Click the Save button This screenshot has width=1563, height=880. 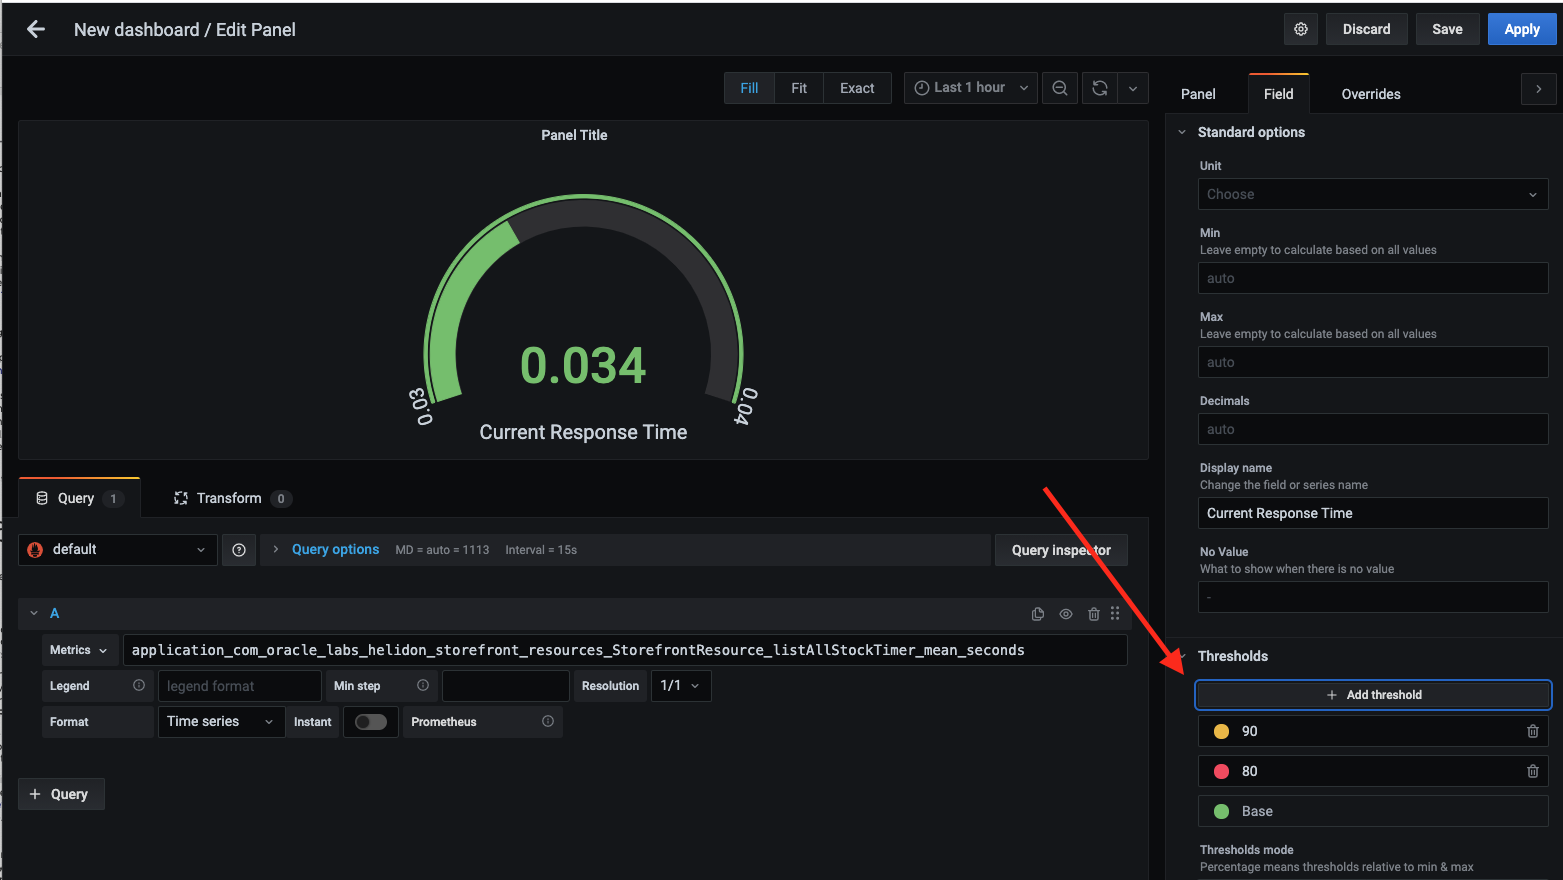pyautogui.click(x=1447, y=29)
